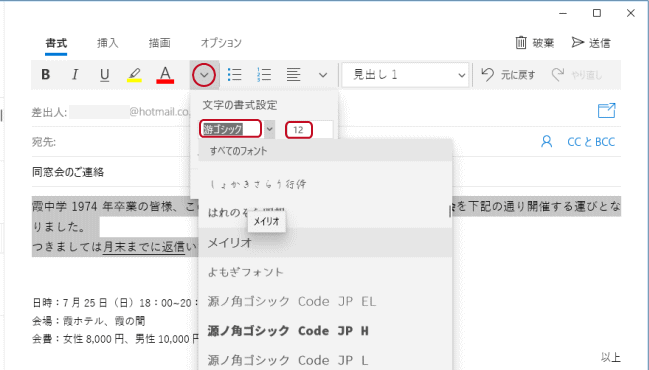
Task: Switch to the 描画 tab
Action: tap(159, 43)
